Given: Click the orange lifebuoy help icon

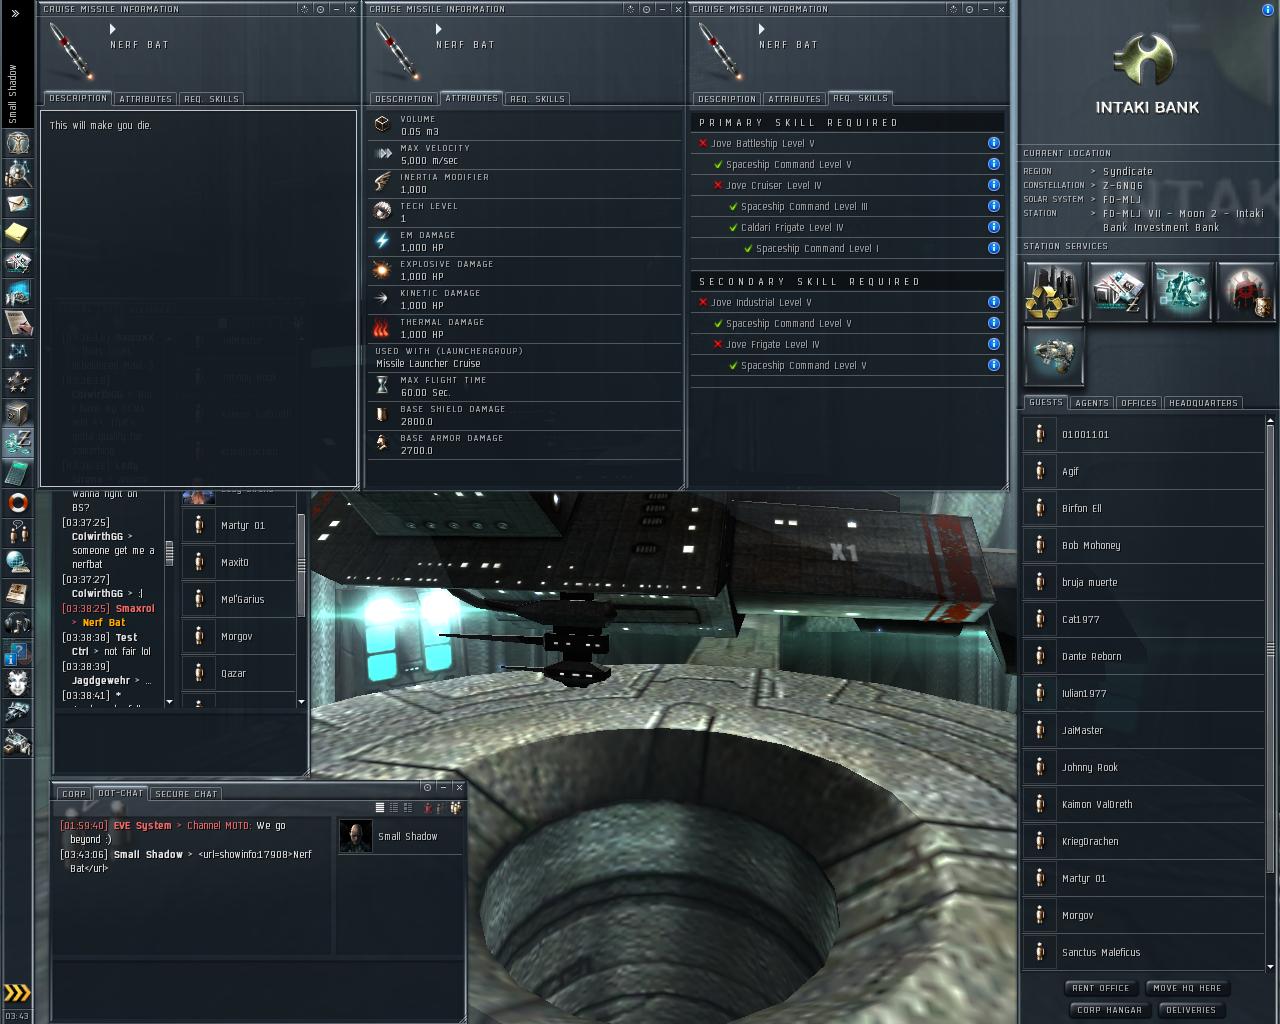Looking at the screenshot, I should 17,502.
